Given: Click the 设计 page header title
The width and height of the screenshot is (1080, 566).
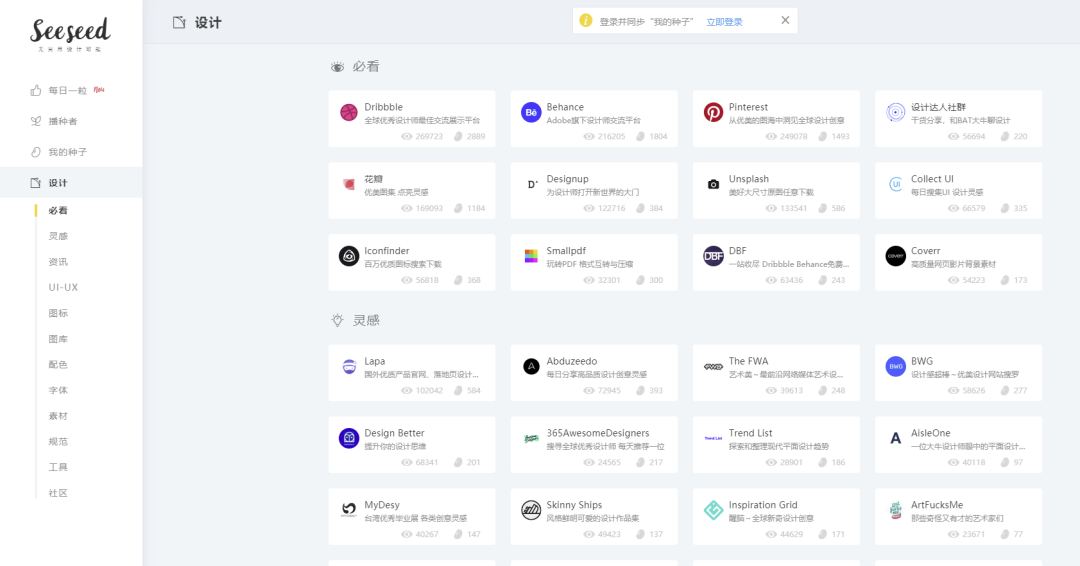Looking at the screenshot, I should (x=207, y=23).
